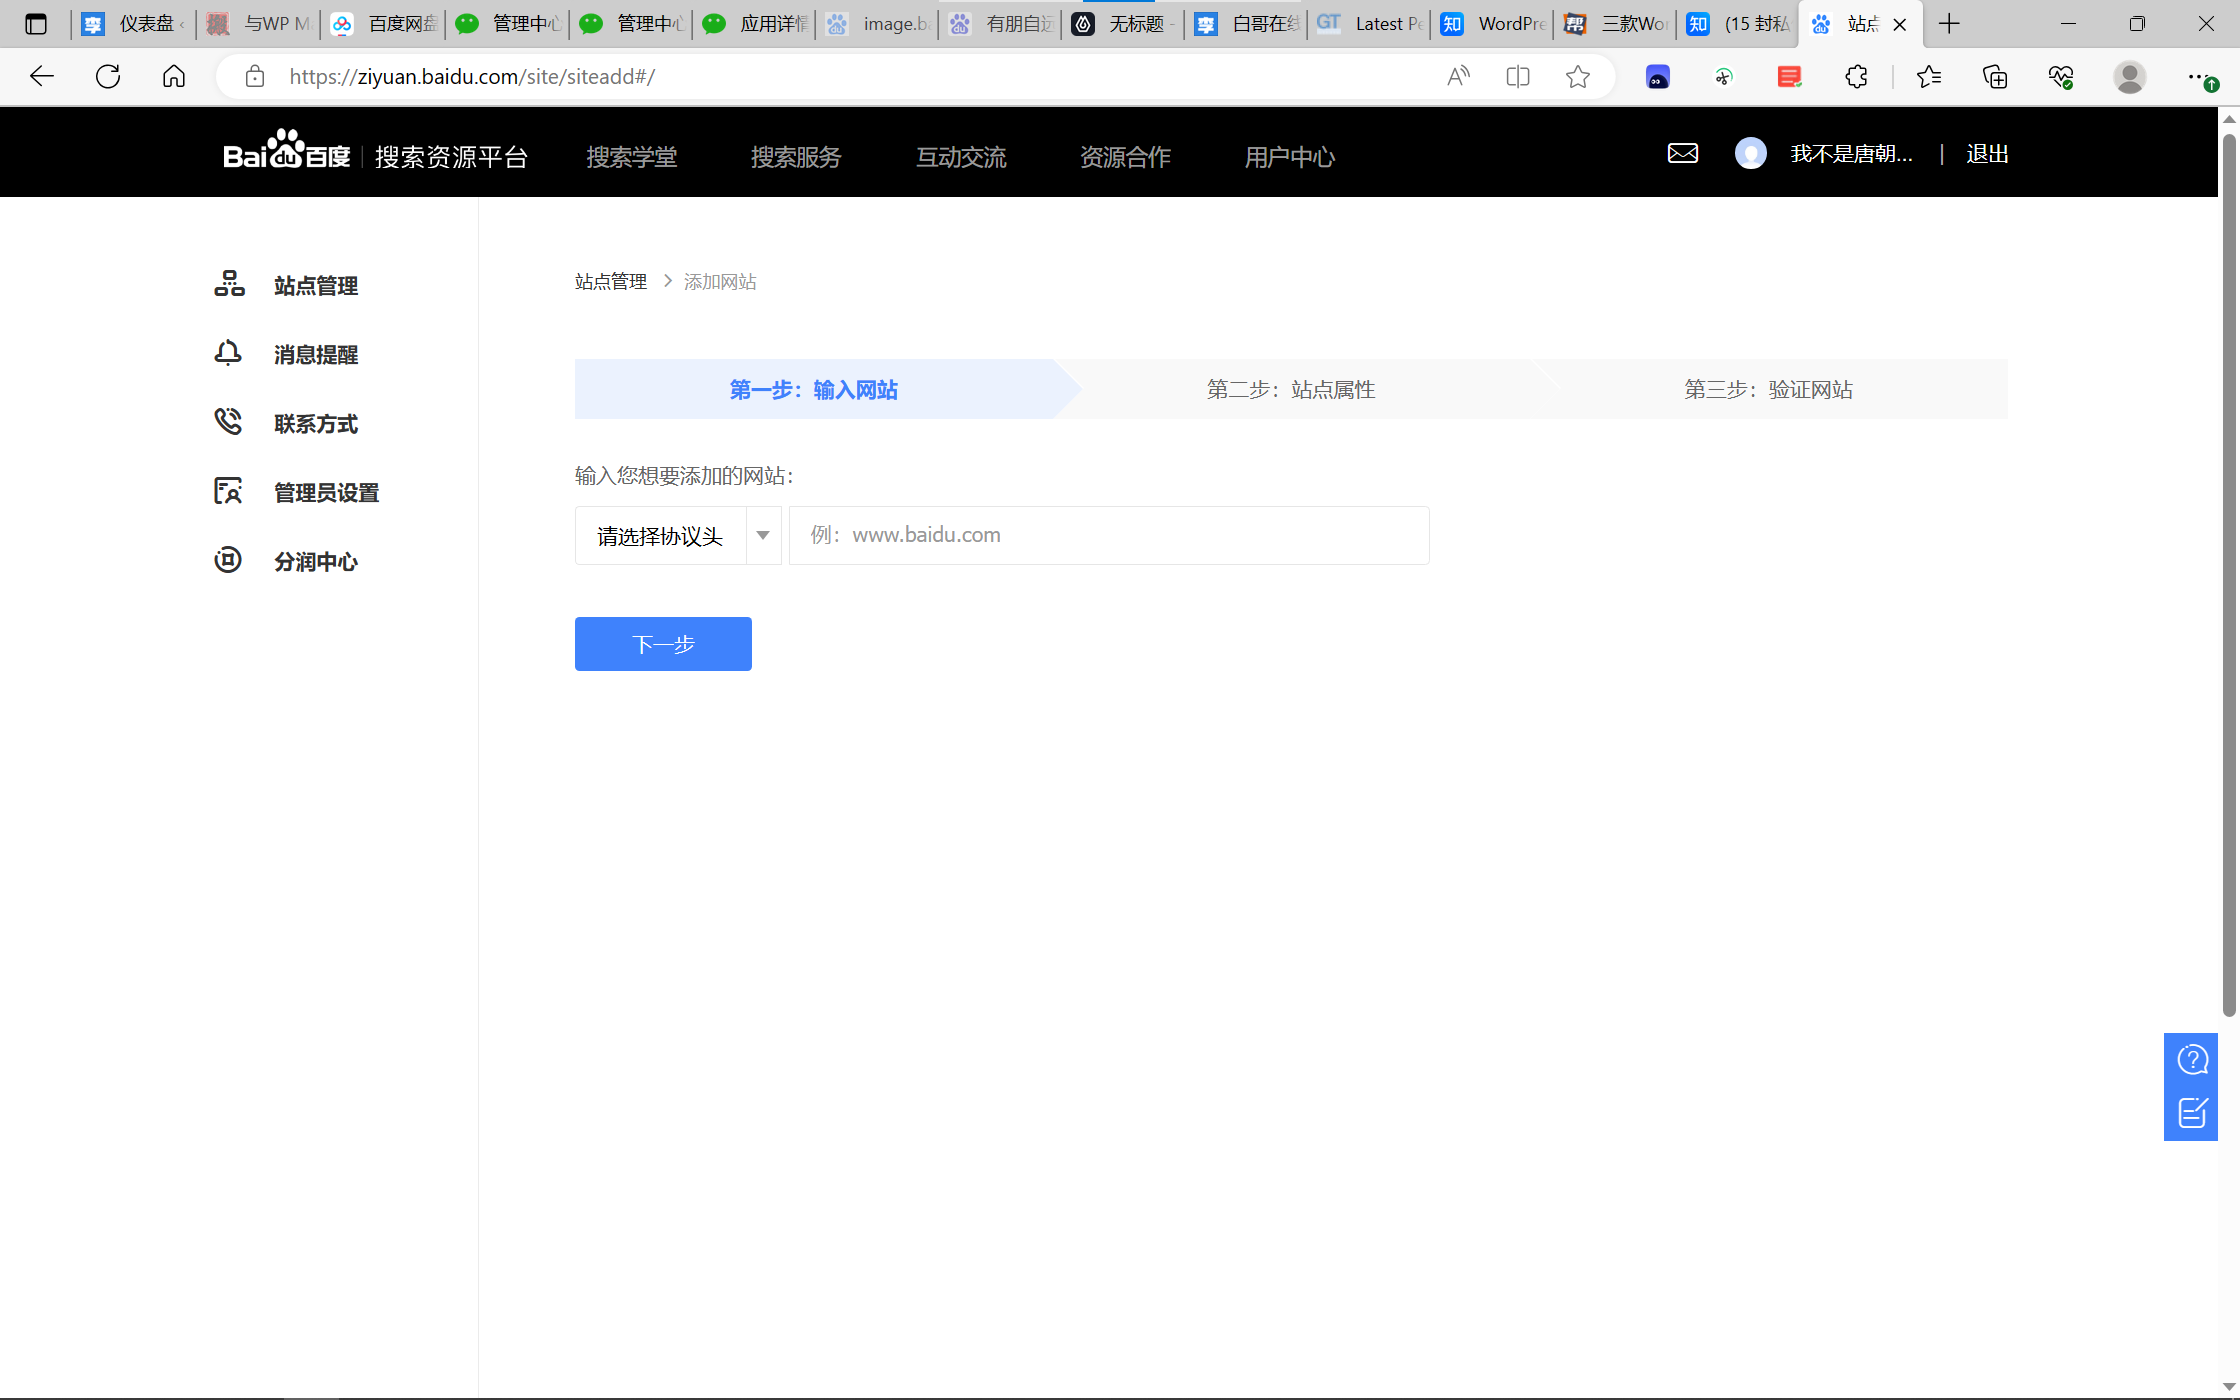Viewport: 2240px width, 1400px height.
Task: Open 分润中心 sidebar icon
Action: 228,560
